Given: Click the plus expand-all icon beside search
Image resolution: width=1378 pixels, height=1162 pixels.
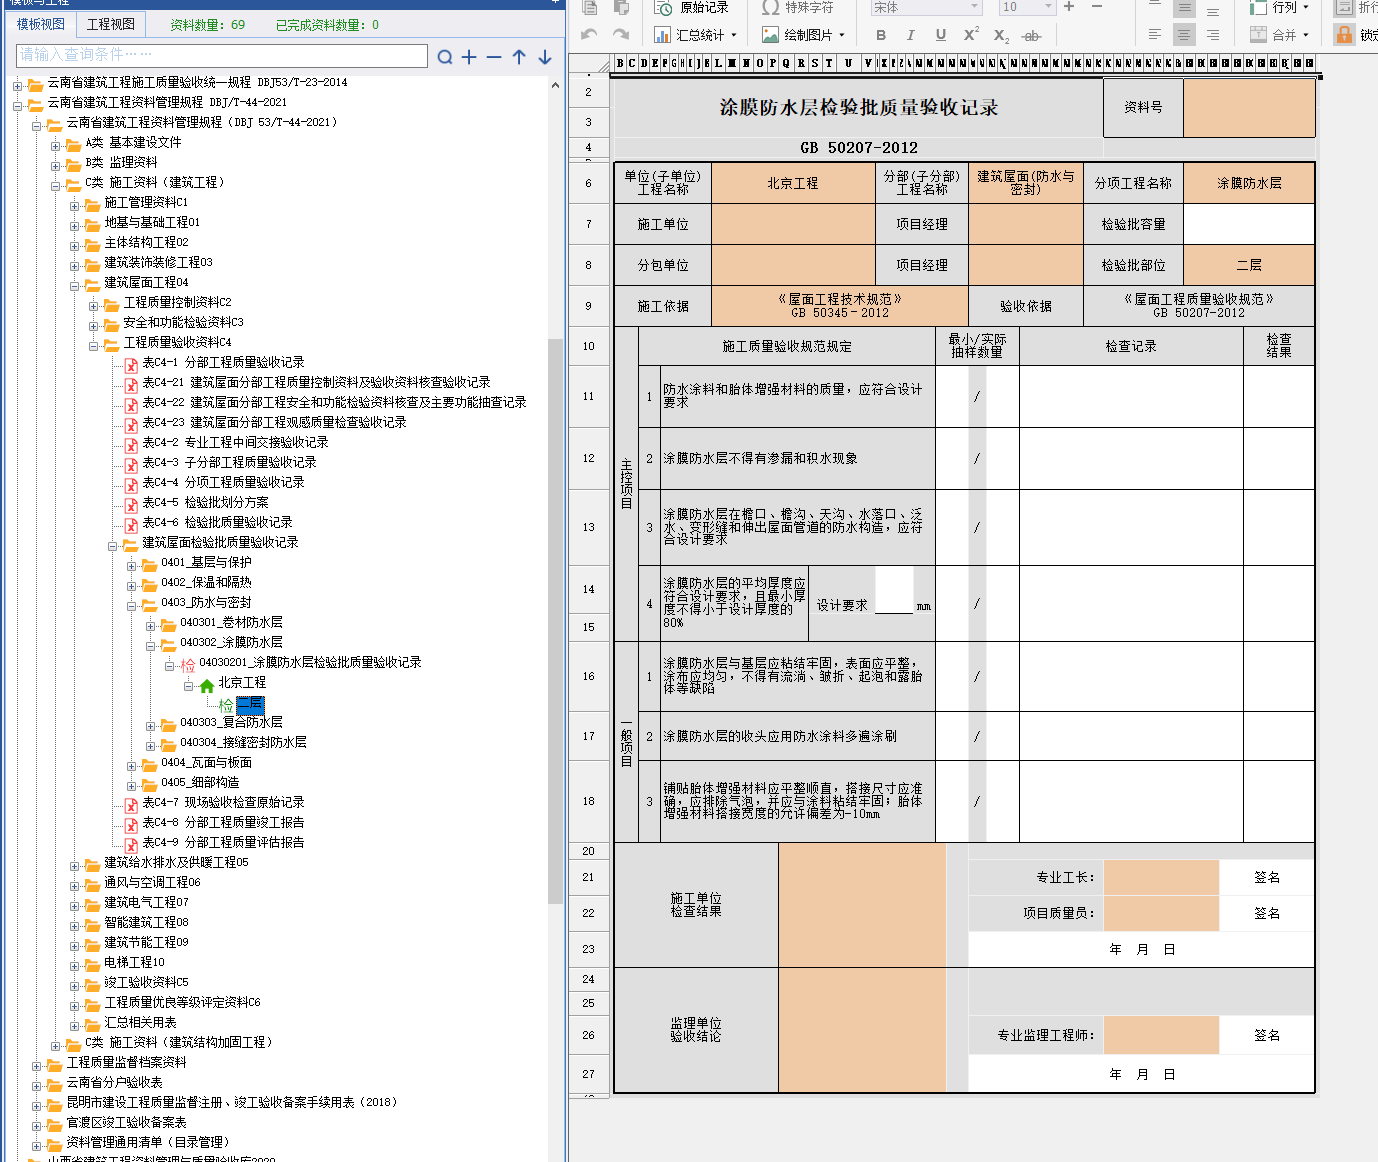Looking at the screenshot, I should point(469,57).
